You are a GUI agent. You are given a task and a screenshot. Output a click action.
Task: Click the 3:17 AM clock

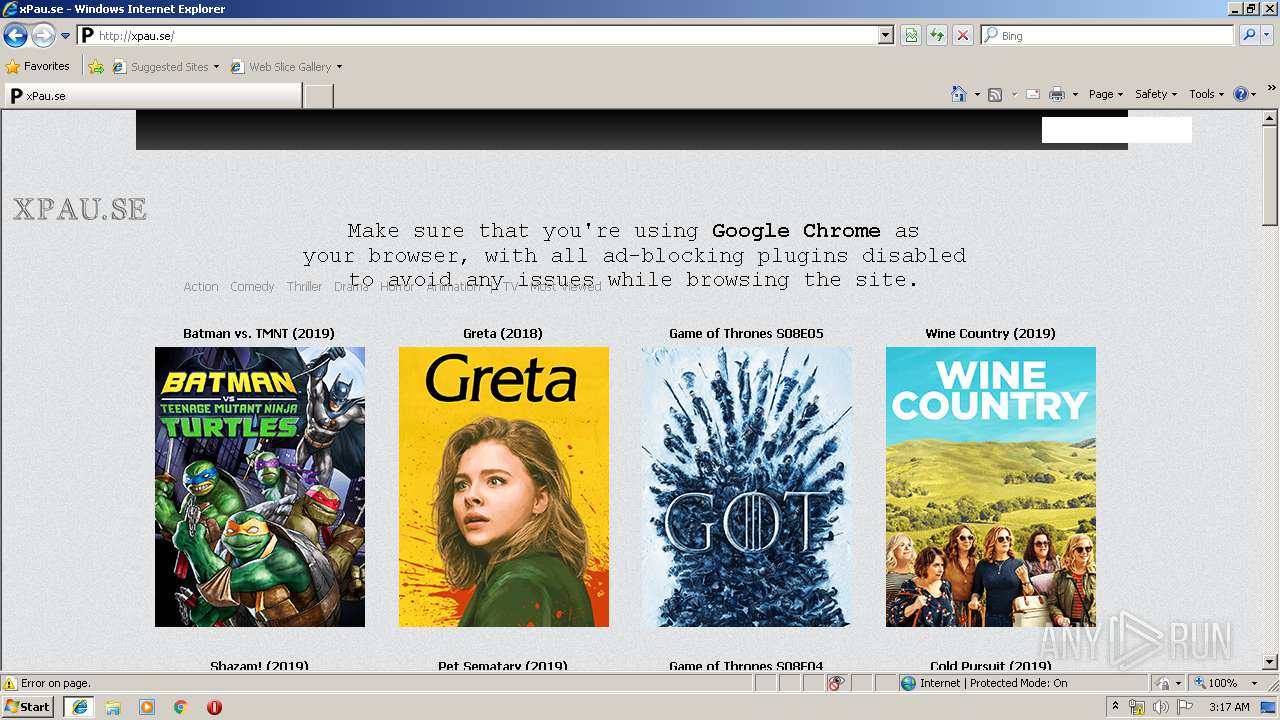[1229, 707]
